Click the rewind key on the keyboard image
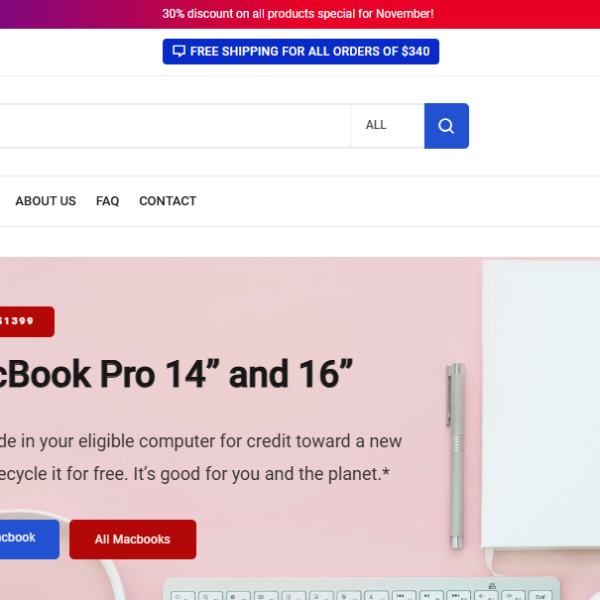This screenshot has height=600, width=600. click(x=403, y=596)
